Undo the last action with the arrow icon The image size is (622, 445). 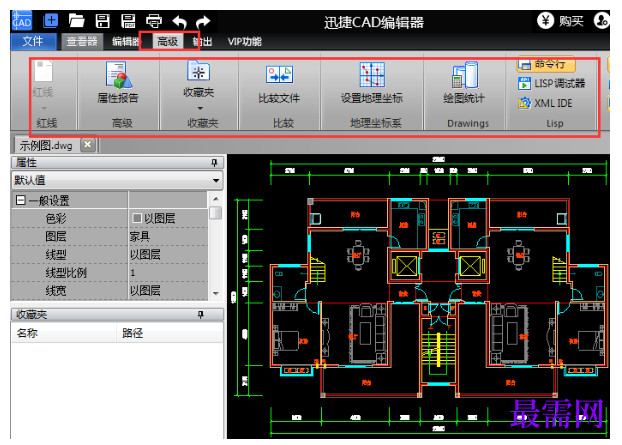[x=179, y=21]
